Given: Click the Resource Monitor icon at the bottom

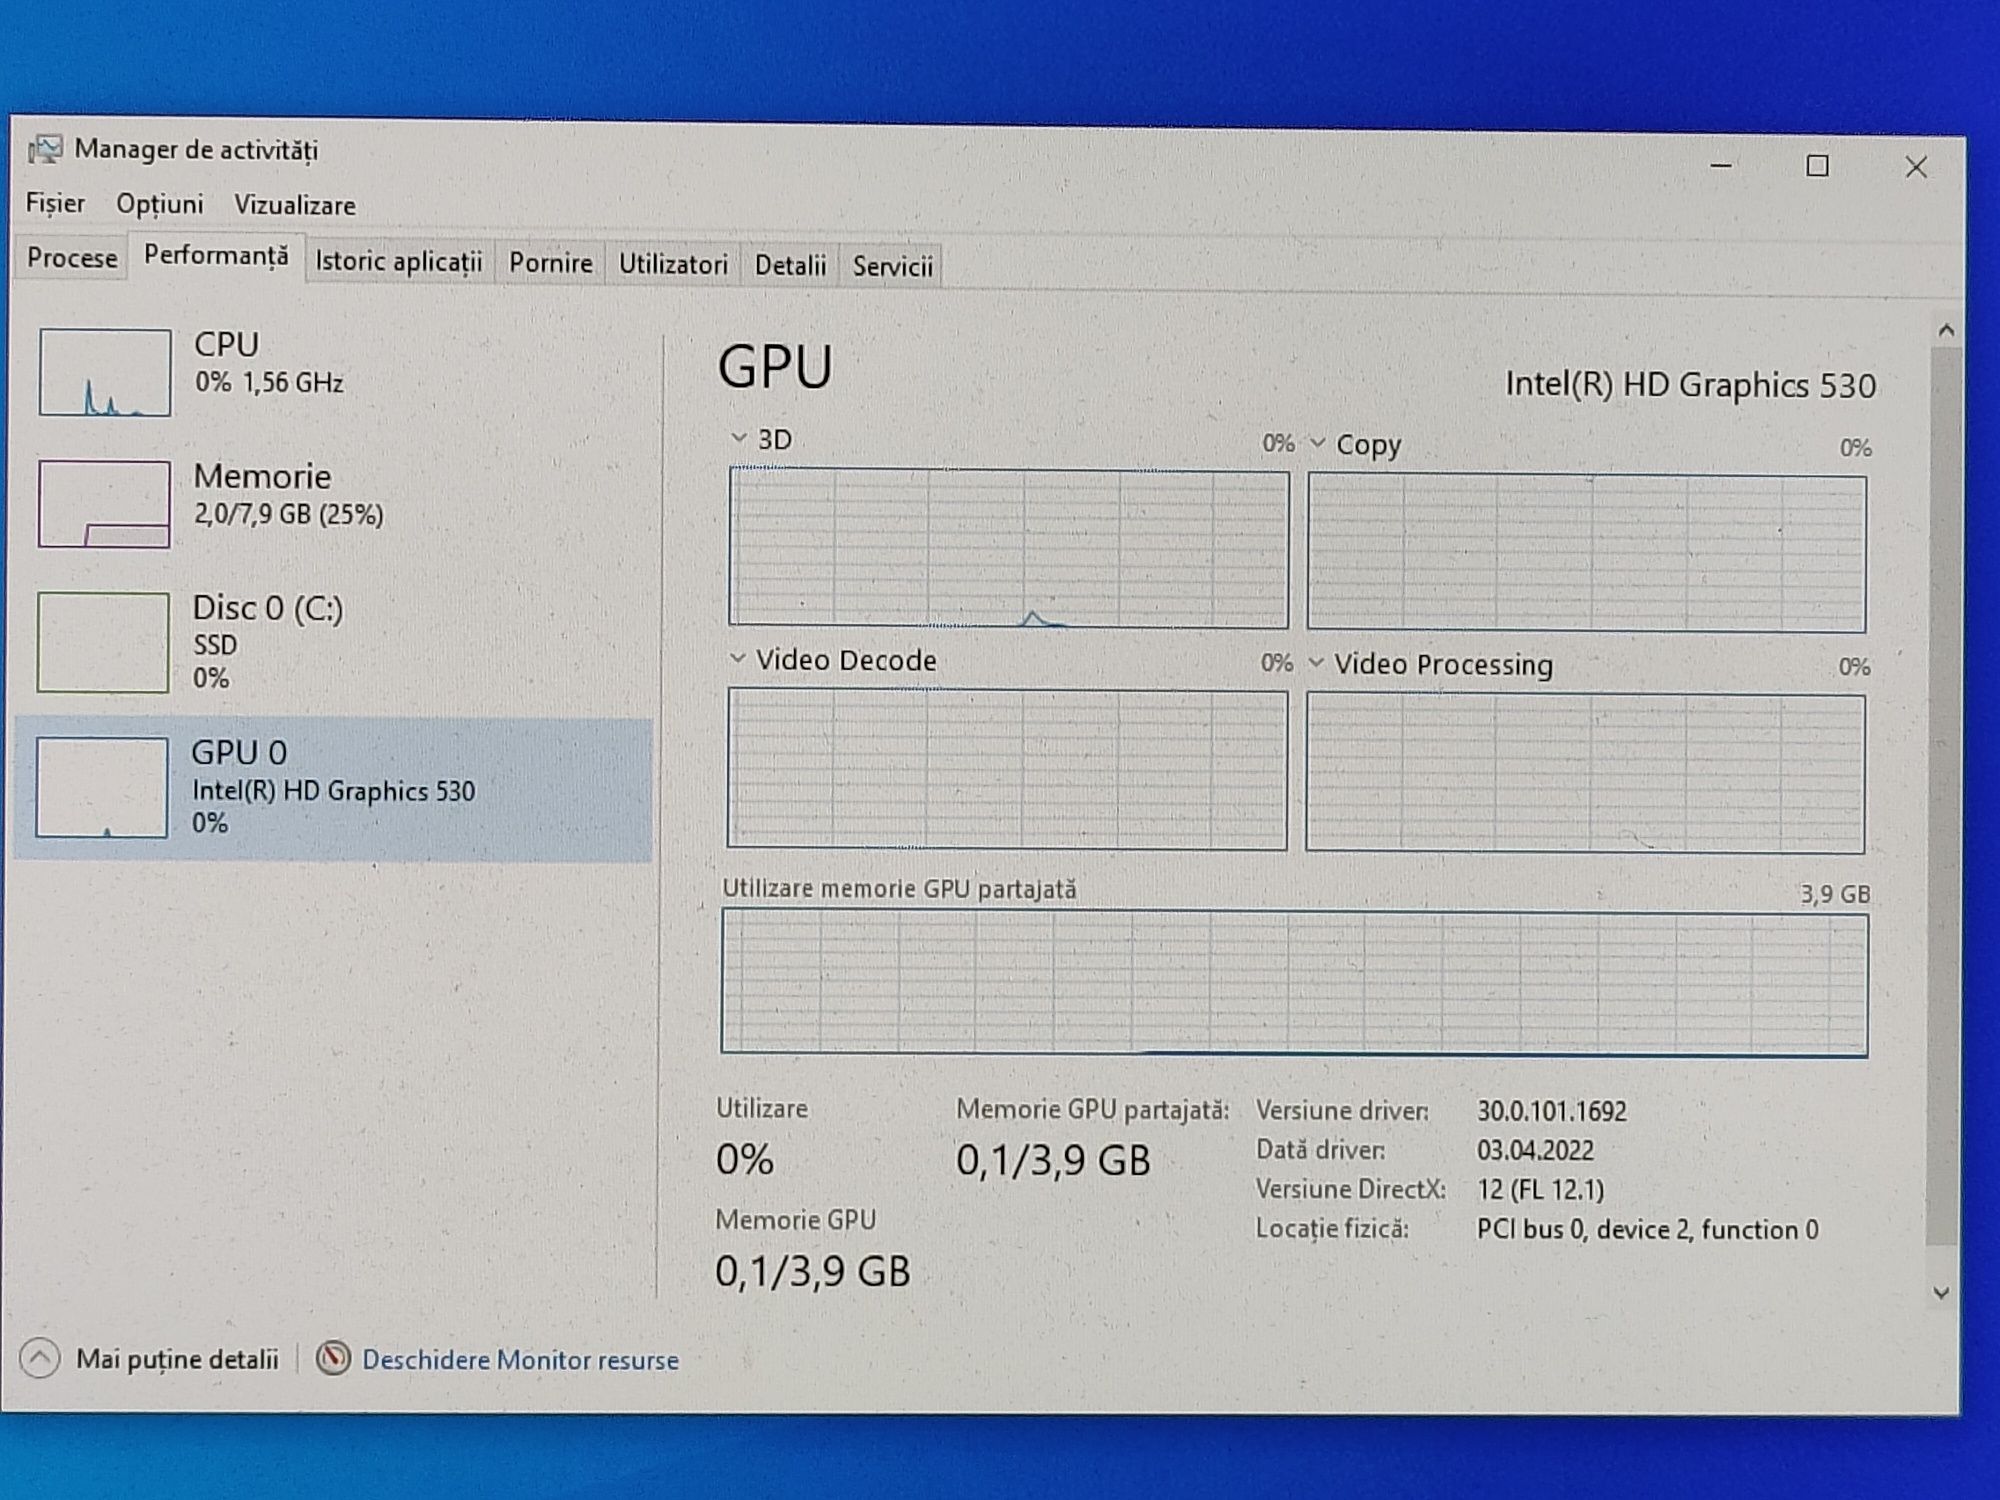Looking at the screenshot, I should [333, 1358].
